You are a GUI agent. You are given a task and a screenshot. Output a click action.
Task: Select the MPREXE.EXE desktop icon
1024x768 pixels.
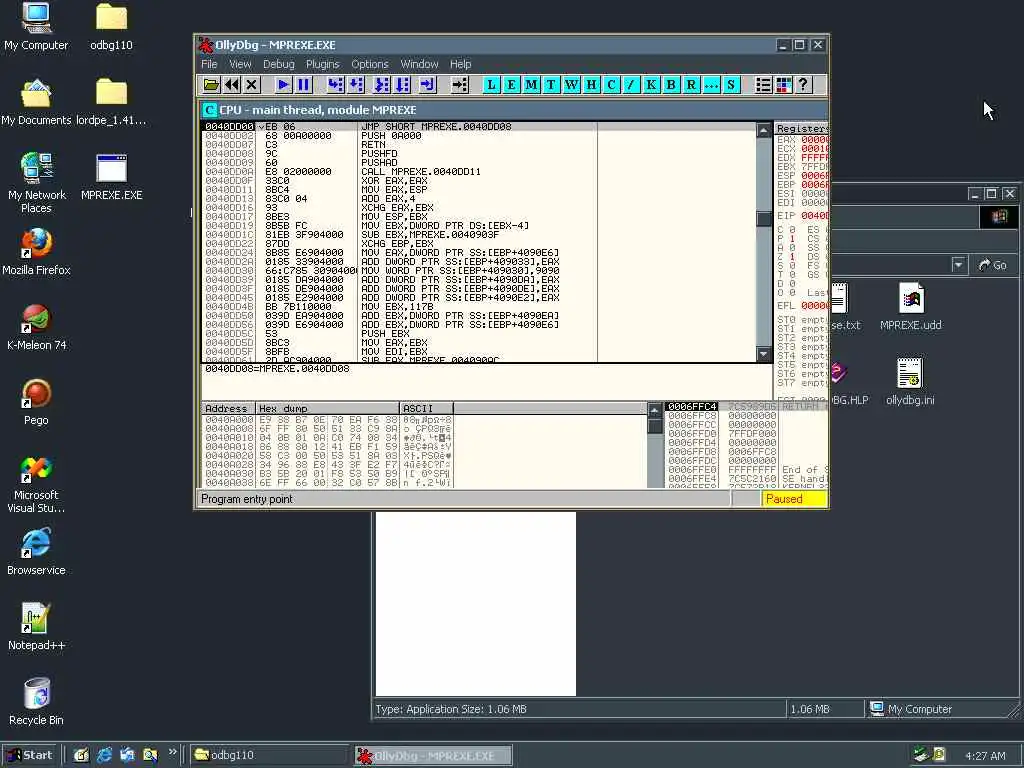(112, 178)
